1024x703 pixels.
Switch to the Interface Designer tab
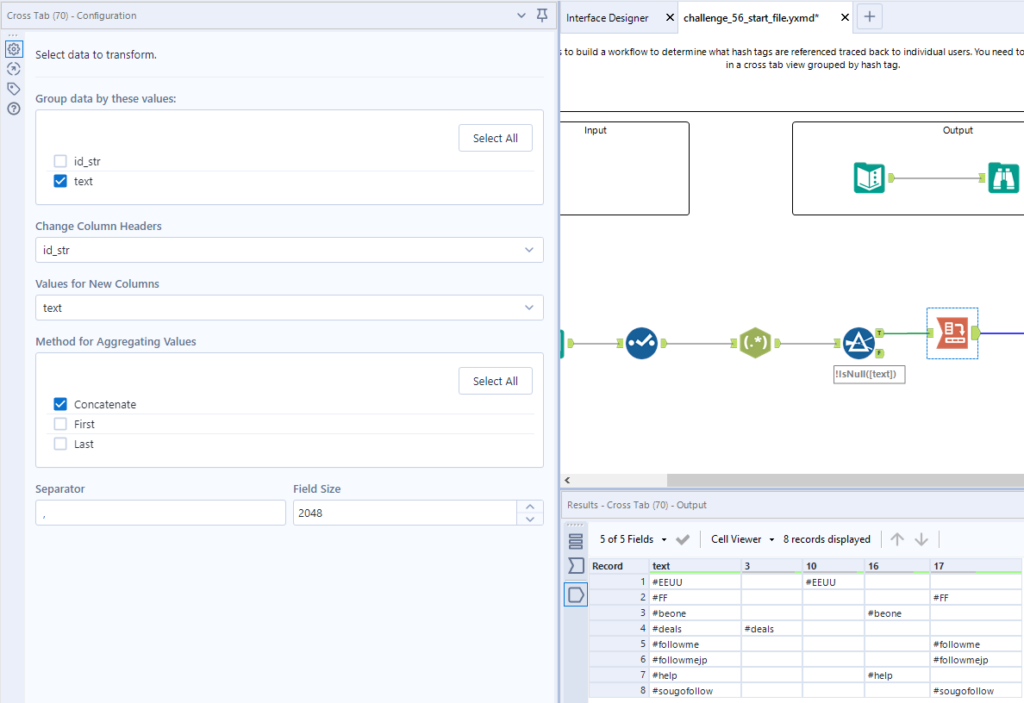(x=607, y=18)
